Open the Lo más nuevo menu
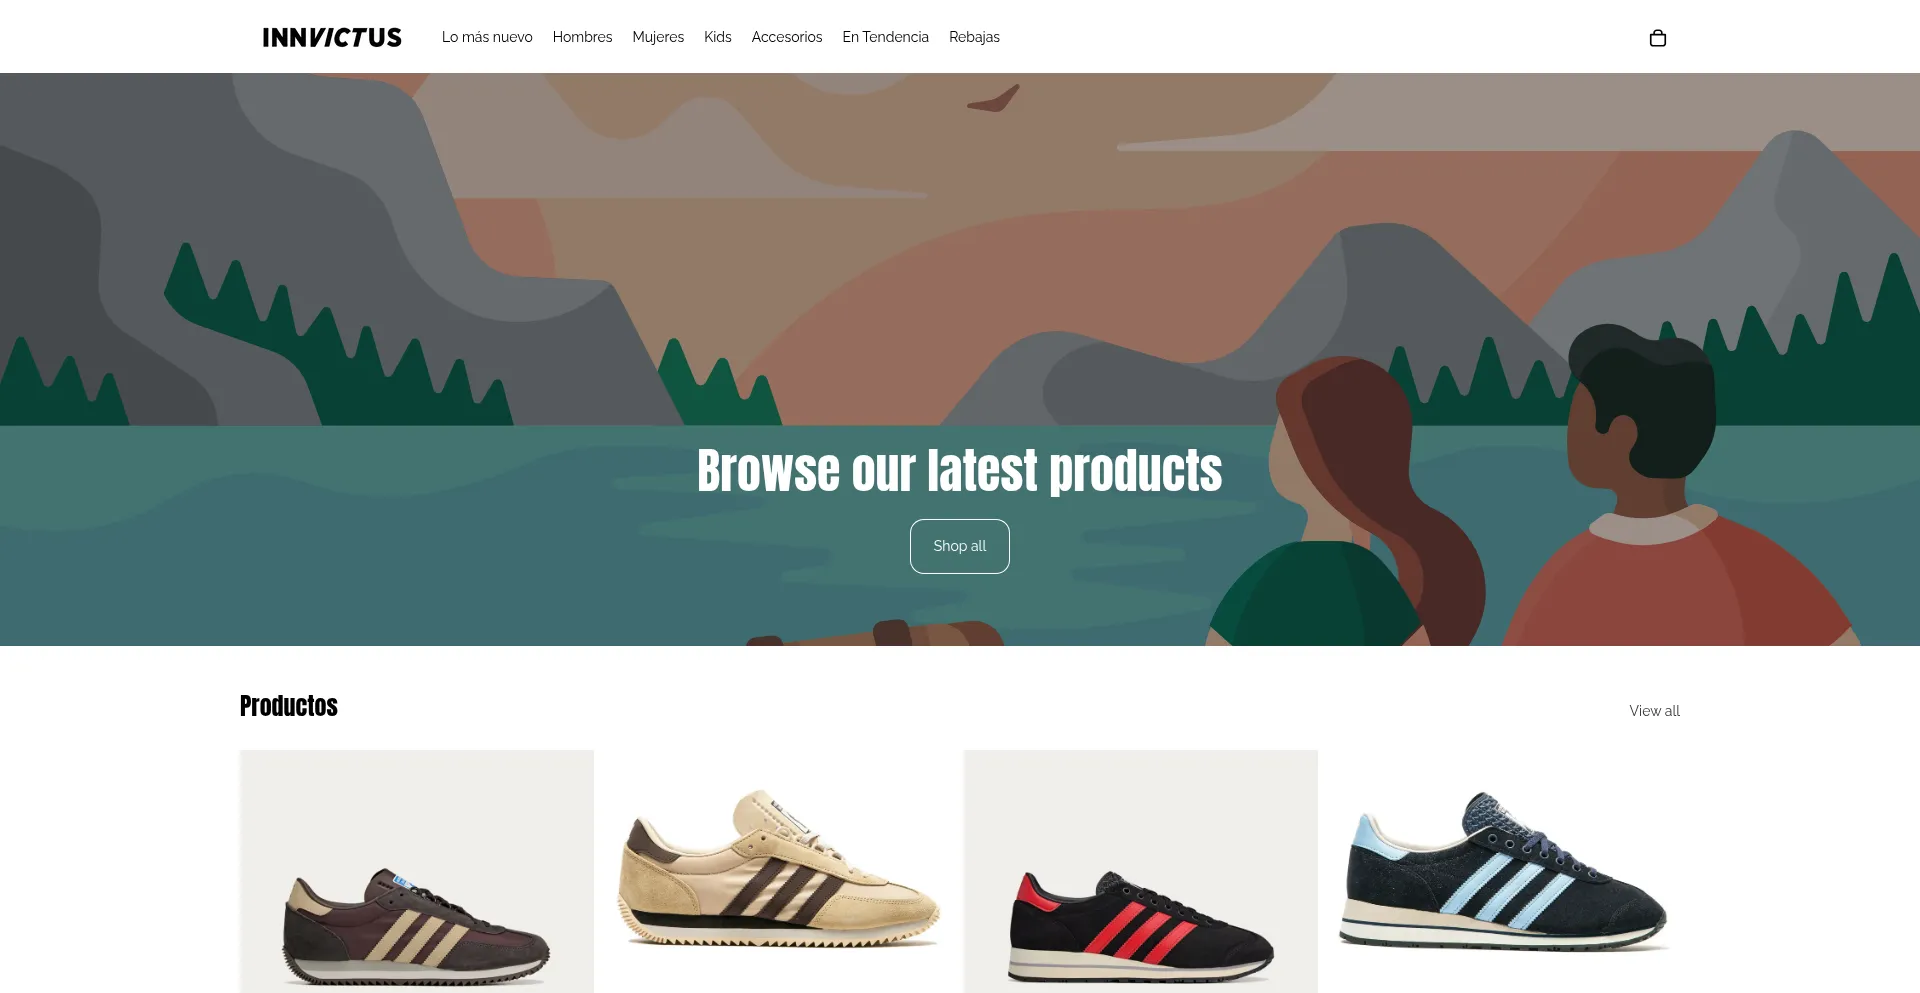This screenshot has width=1920, height=993. (487, 37)
